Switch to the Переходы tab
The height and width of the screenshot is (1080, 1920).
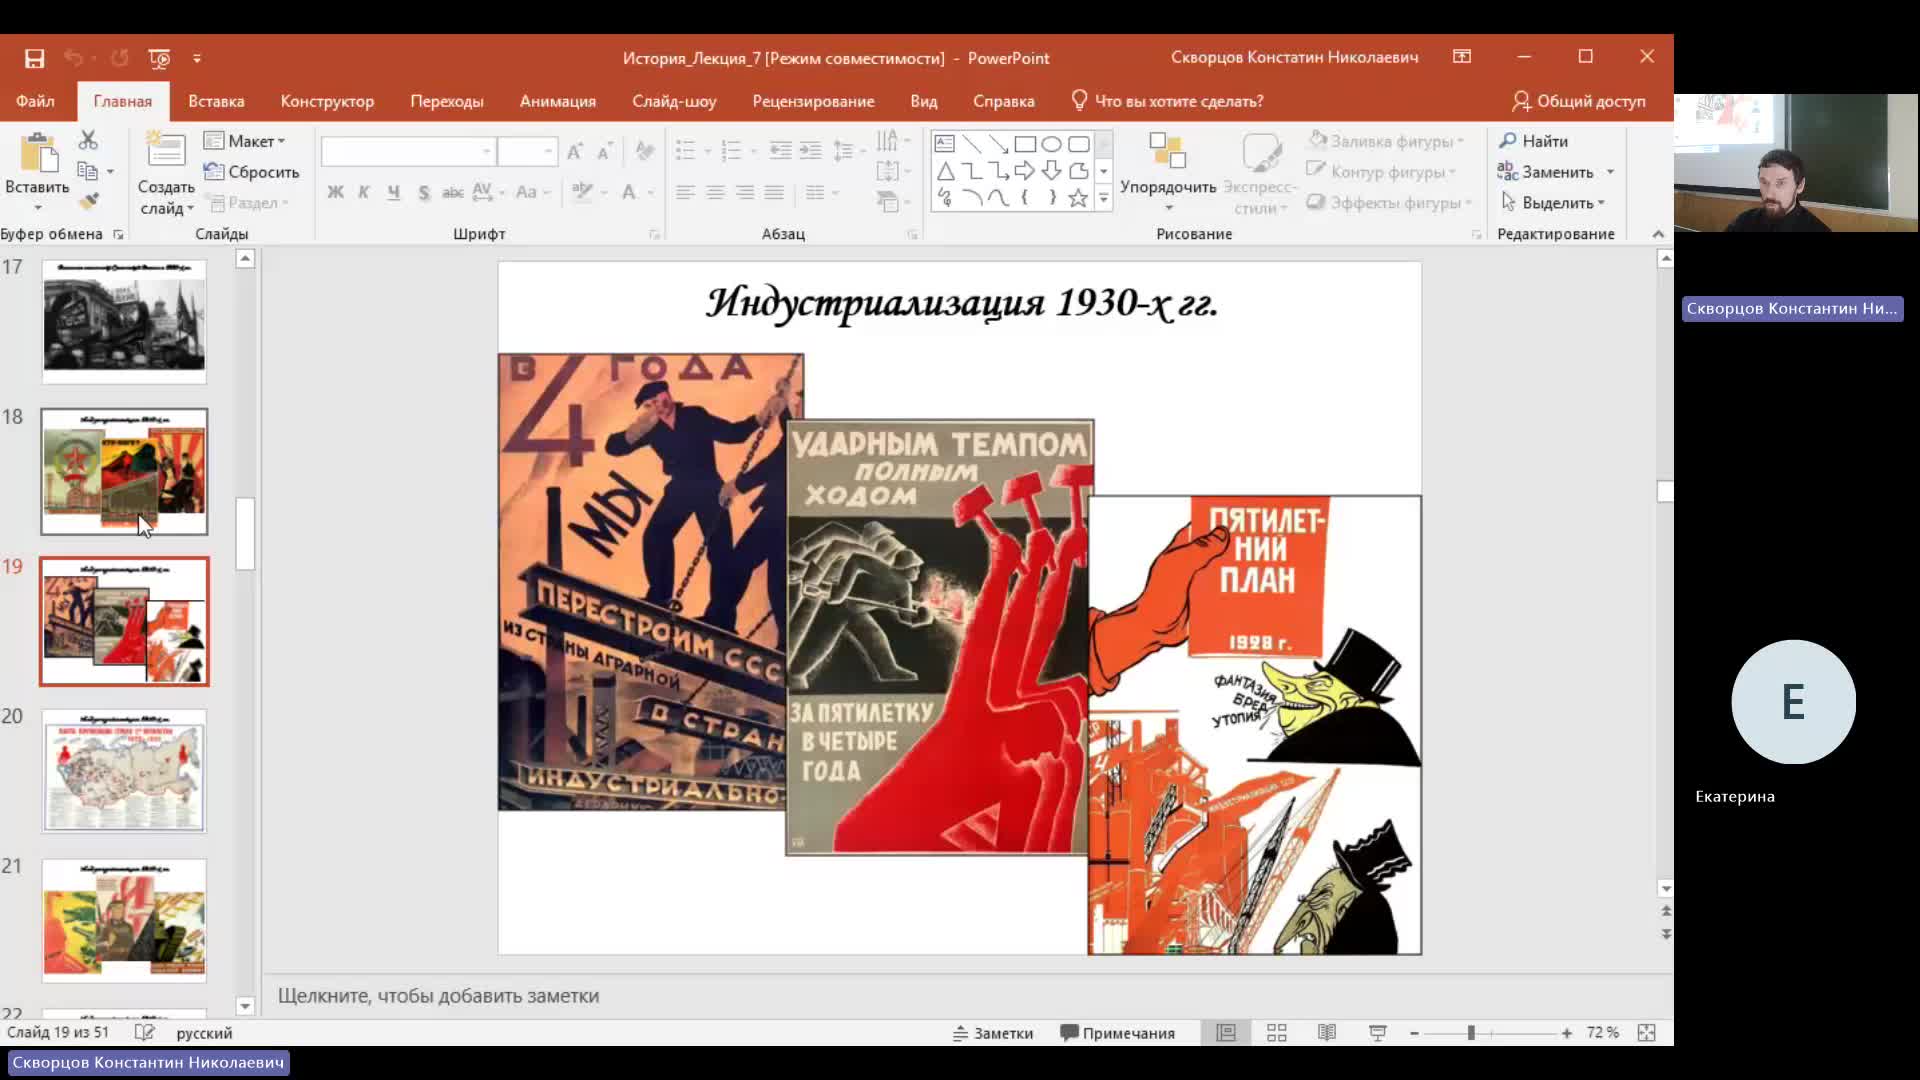[447, 101]
